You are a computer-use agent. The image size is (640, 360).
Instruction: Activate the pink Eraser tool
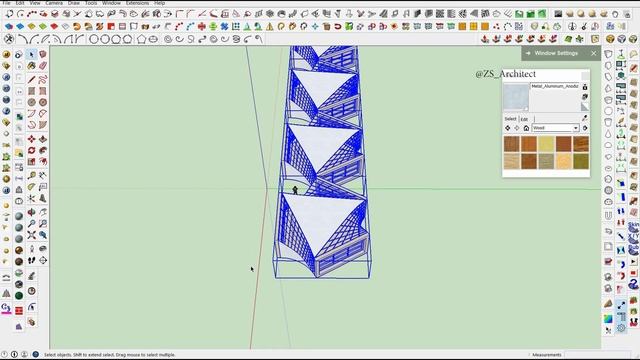pyautogui.click(x=43, y=65)
